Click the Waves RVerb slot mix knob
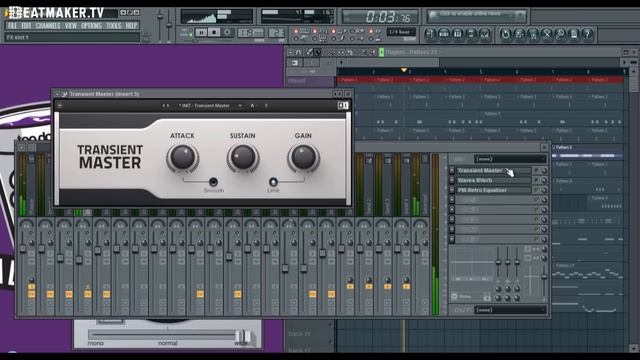 point(544,180)
